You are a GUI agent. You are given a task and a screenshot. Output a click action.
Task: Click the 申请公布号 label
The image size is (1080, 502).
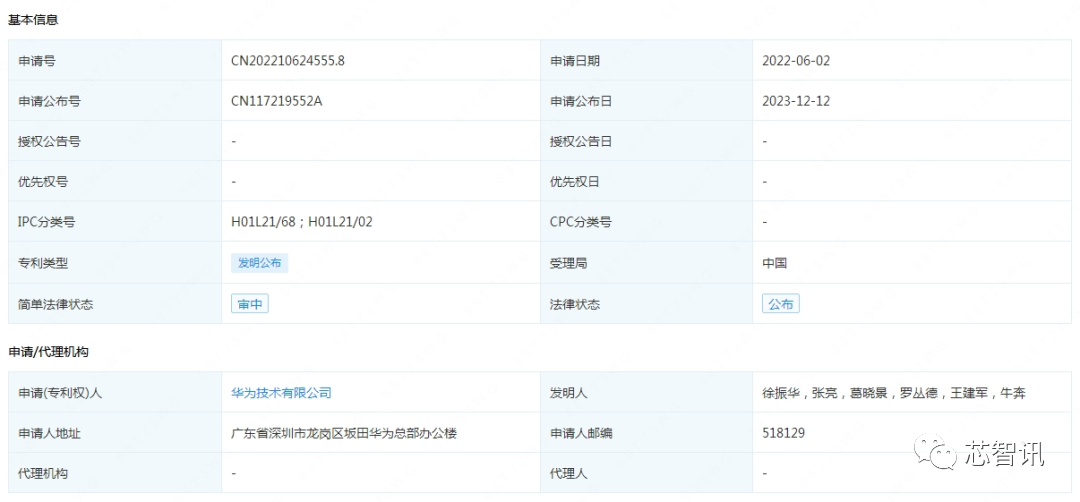pyautogui.click(x=50, y=101)
